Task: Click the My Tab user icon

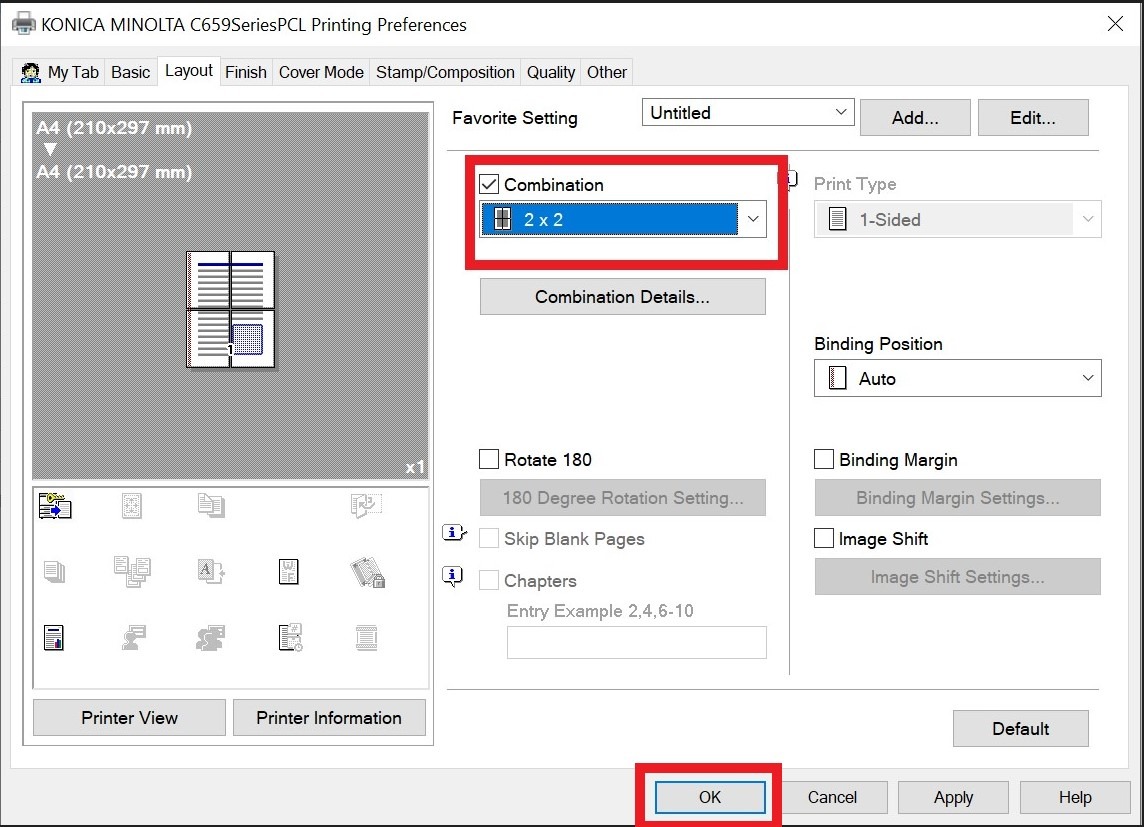Action: (30, 72)
